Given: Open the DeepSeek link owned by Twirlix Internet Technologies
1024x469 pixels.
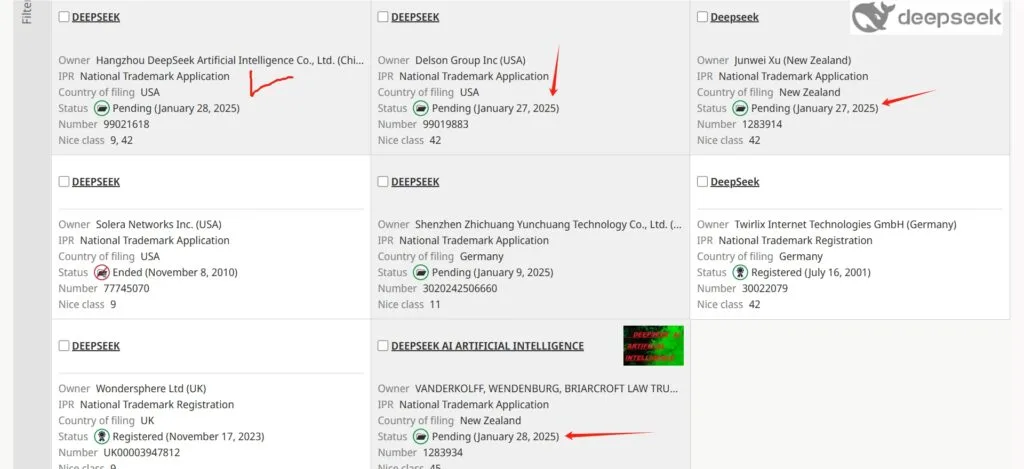Looking at the screenshot, I should tap(735, 182).
